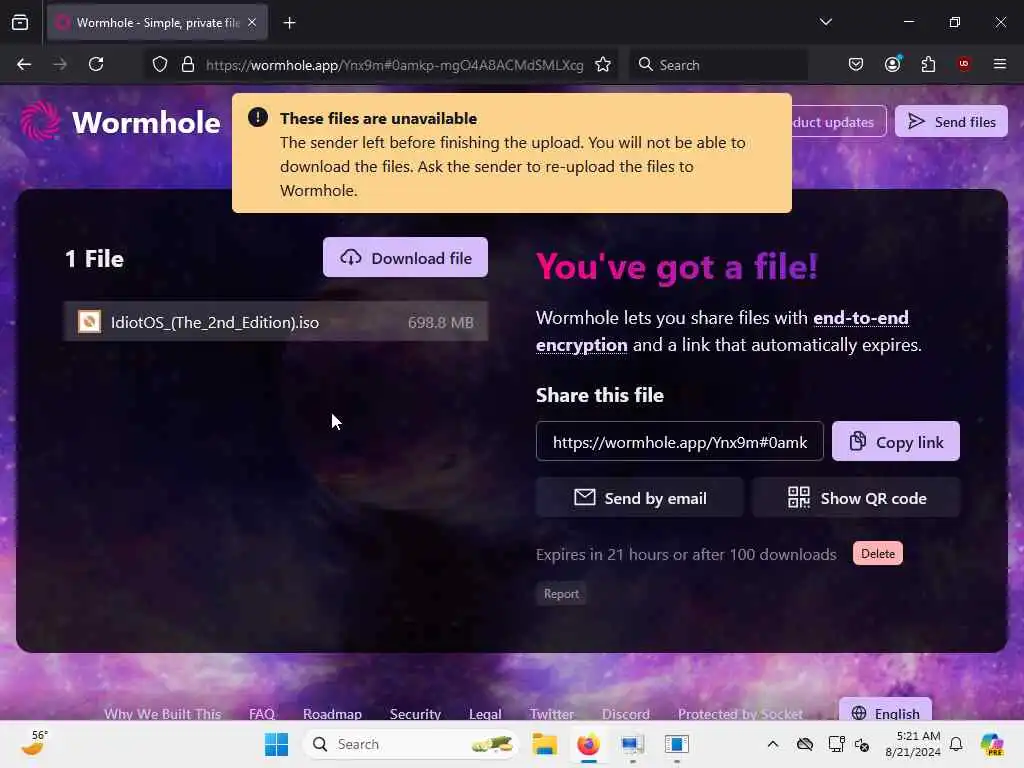Open the Copilot preview taskbar icon
Image resolution: width=1024 pixels, height=768 pixels.
991,744
